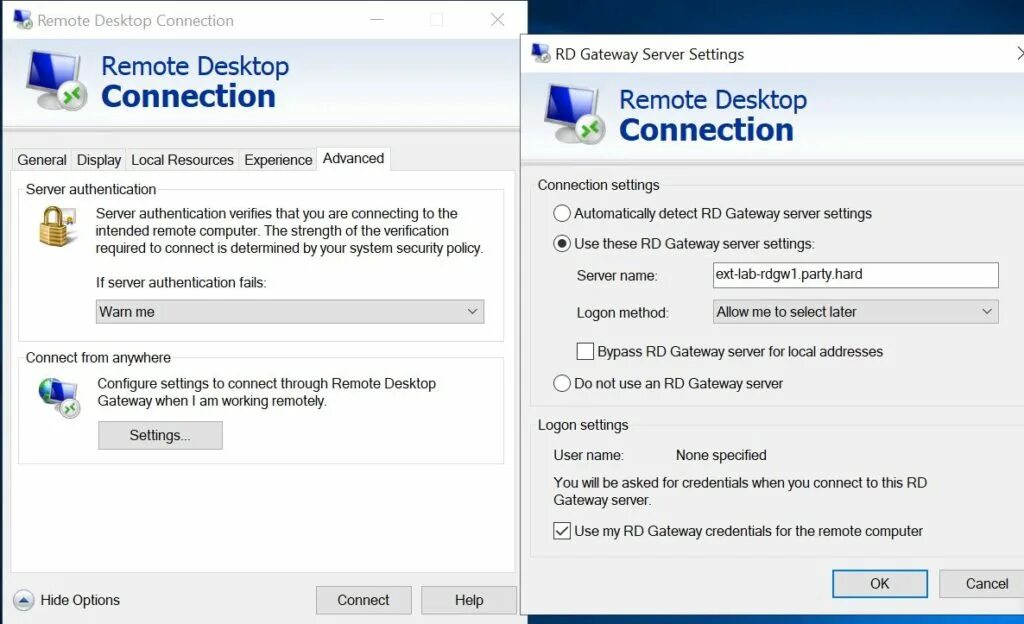This screenshot has height=624, width=1024.
Task: Click the Remote Desktop Connection title bar icon
Action: (23, 20)
